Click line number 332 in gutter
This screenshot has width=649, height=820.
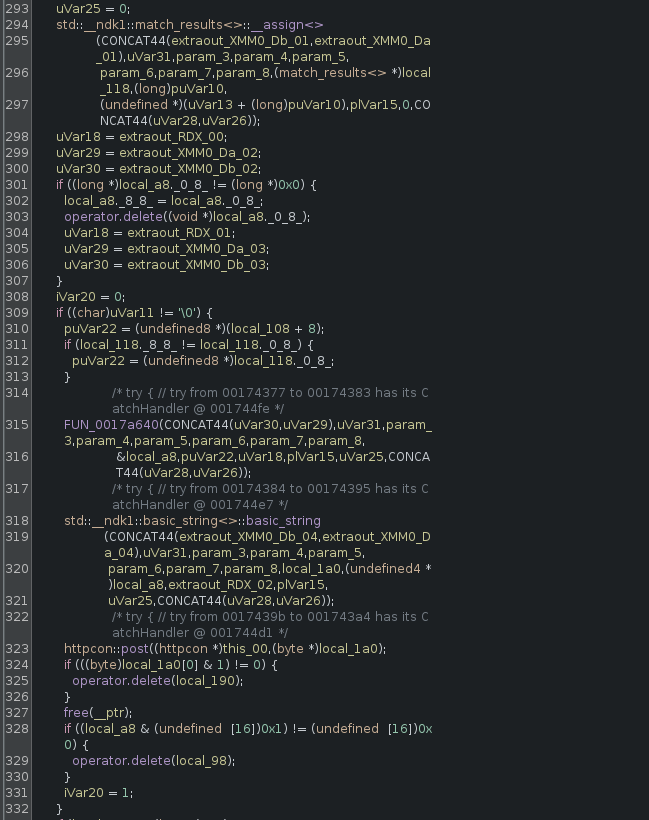17,809
